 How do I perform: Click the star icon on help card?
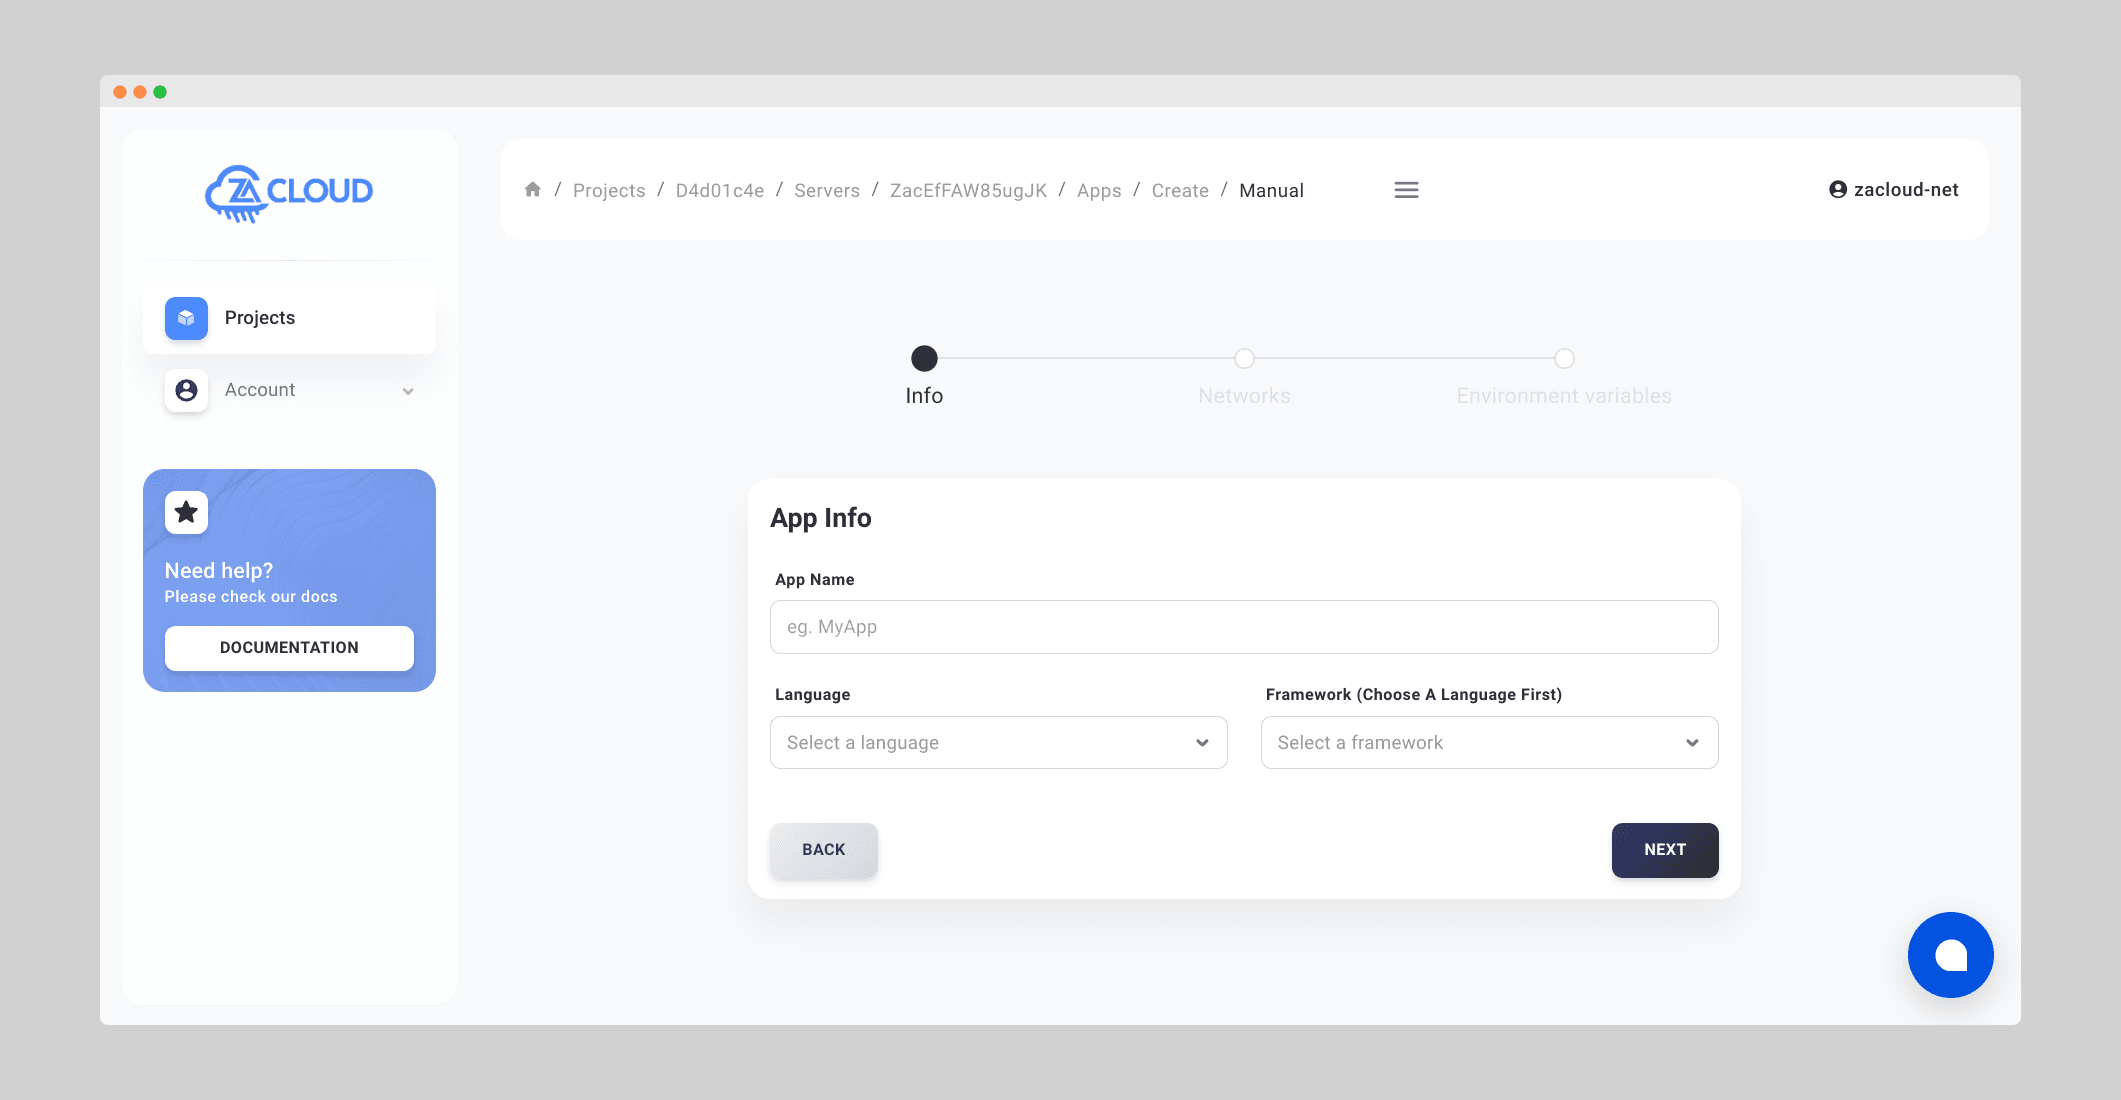coord(187,512)
